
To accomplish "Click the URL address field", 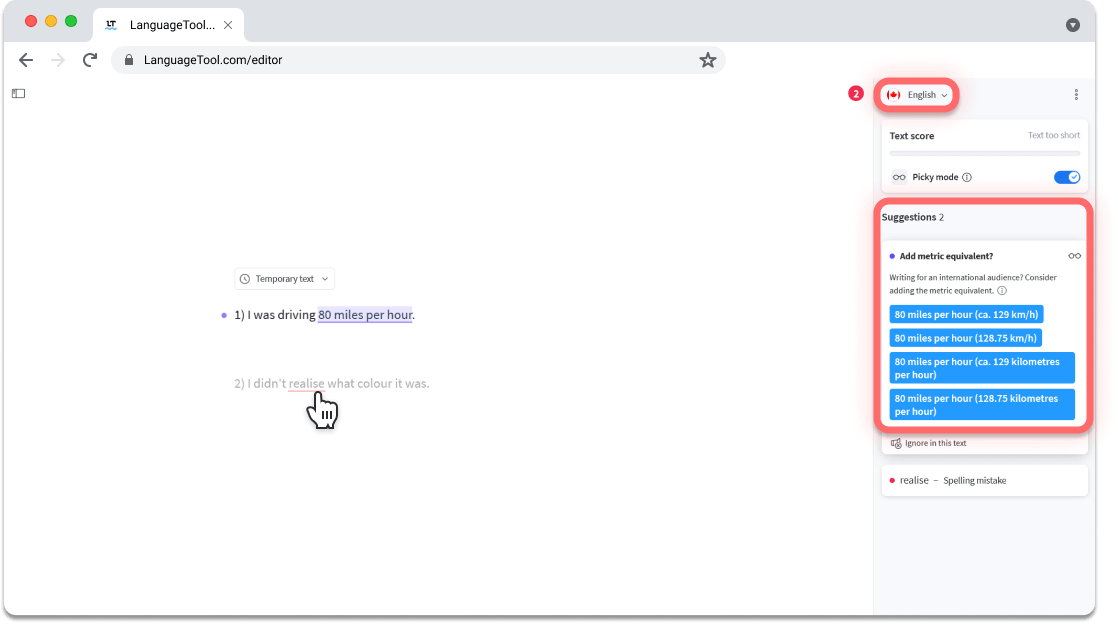I will [x=418, y=60].
